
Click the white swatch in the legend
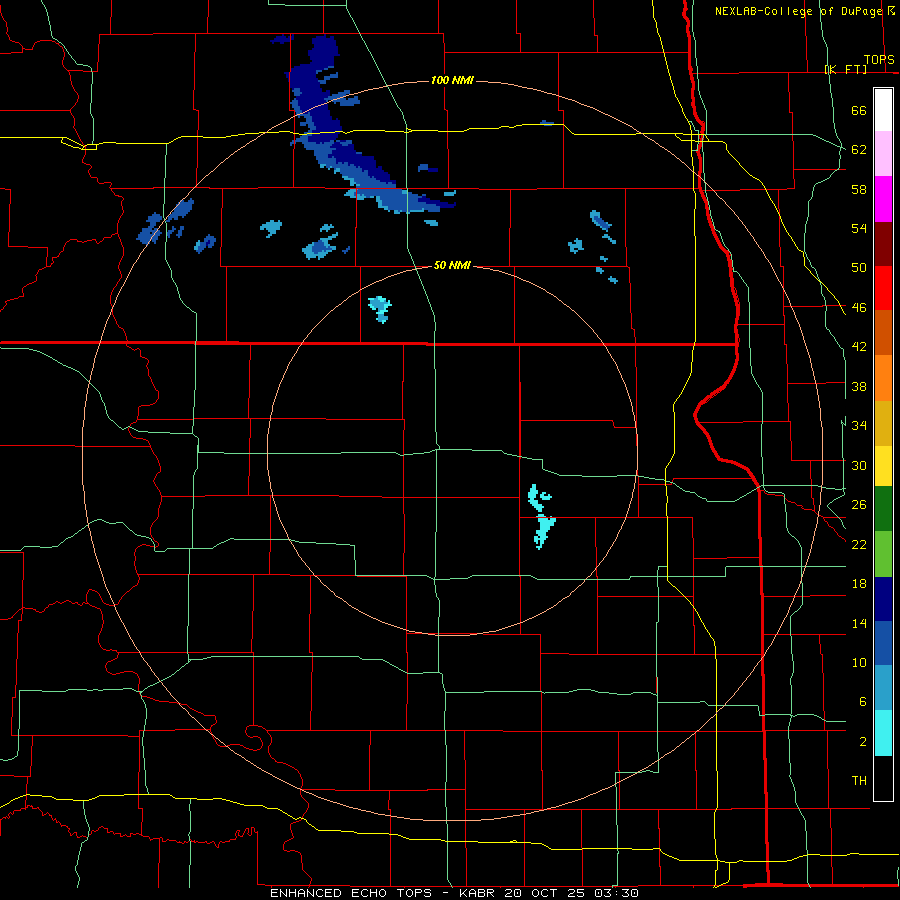coord(883,110)
